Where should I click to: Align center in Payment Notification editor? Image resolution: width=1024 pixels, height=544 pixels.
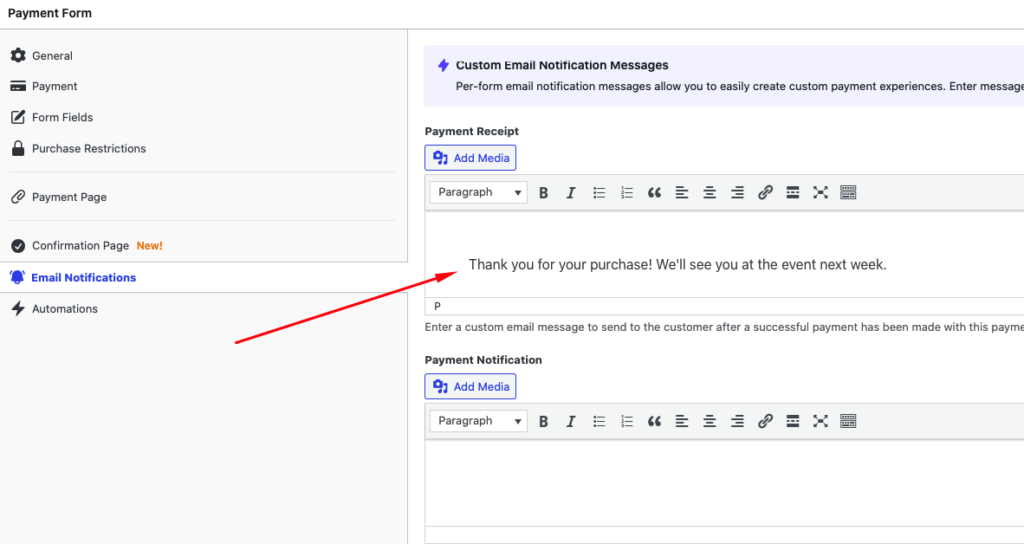710,421
